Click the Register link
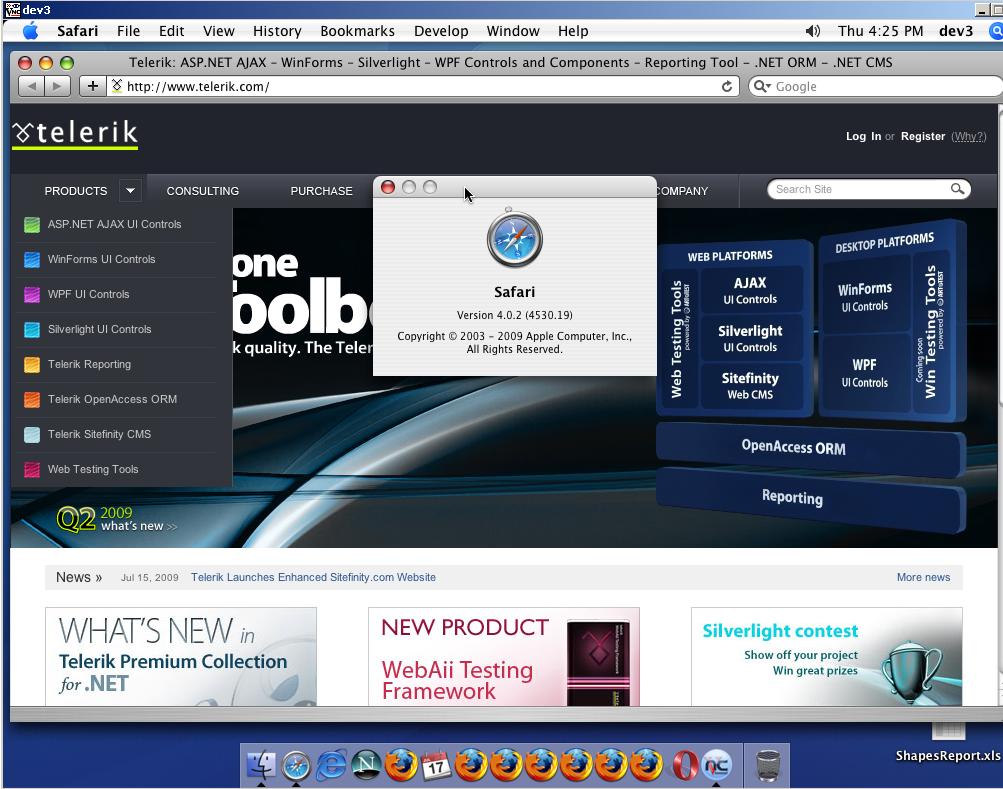The image size is (1003, 789). click(922, 136)
